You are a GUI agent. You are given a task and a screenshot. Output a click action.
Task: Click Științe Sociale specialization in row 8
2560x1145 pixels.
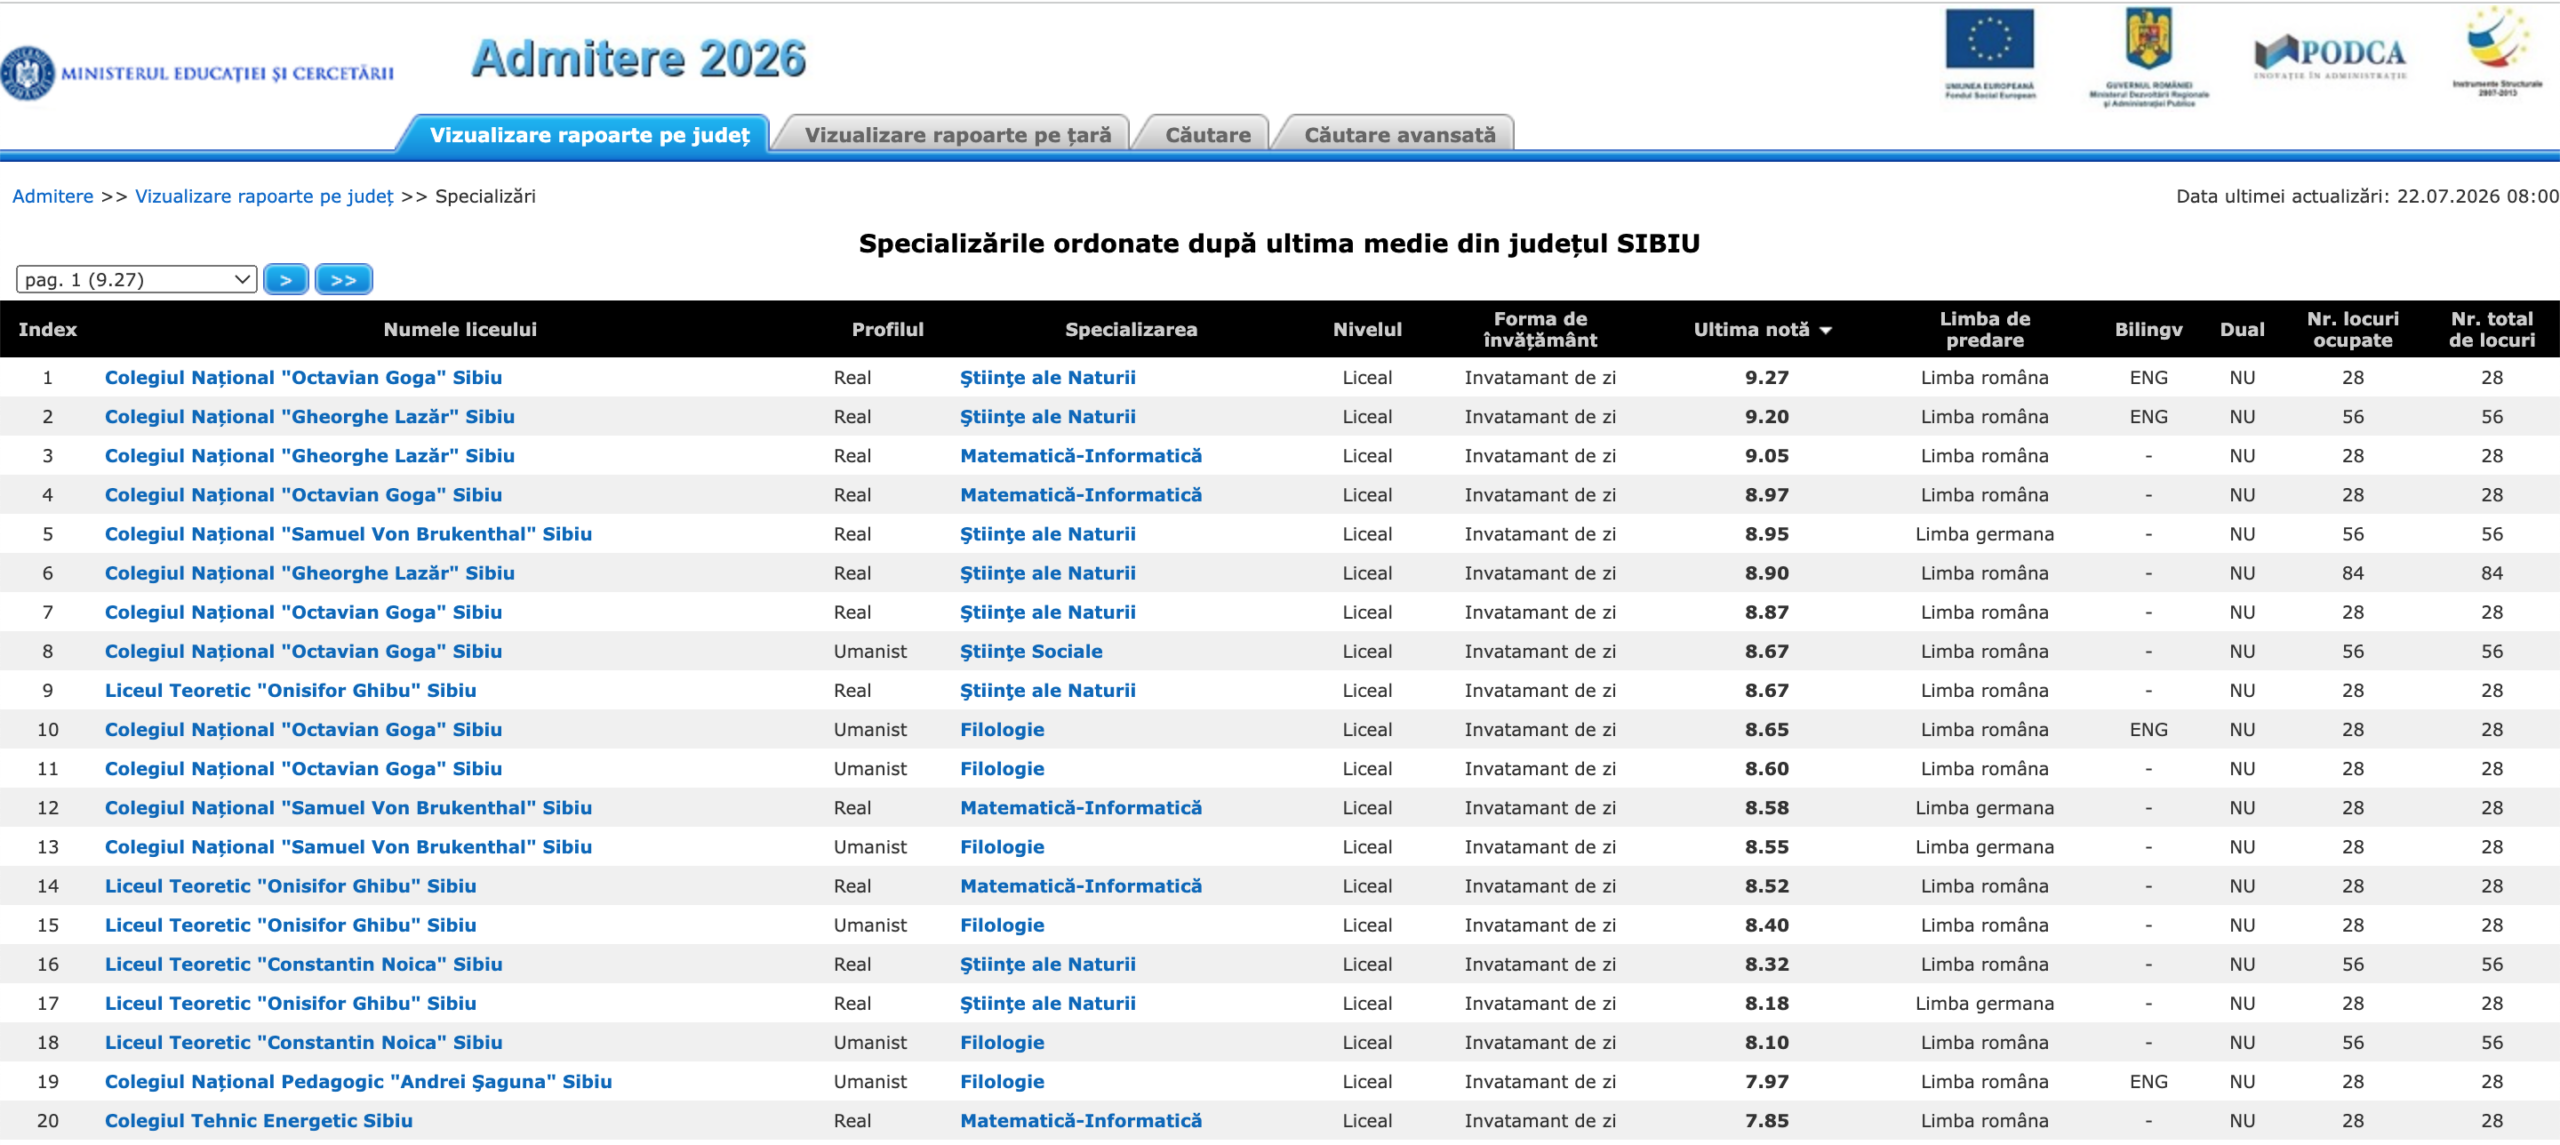1031,652
